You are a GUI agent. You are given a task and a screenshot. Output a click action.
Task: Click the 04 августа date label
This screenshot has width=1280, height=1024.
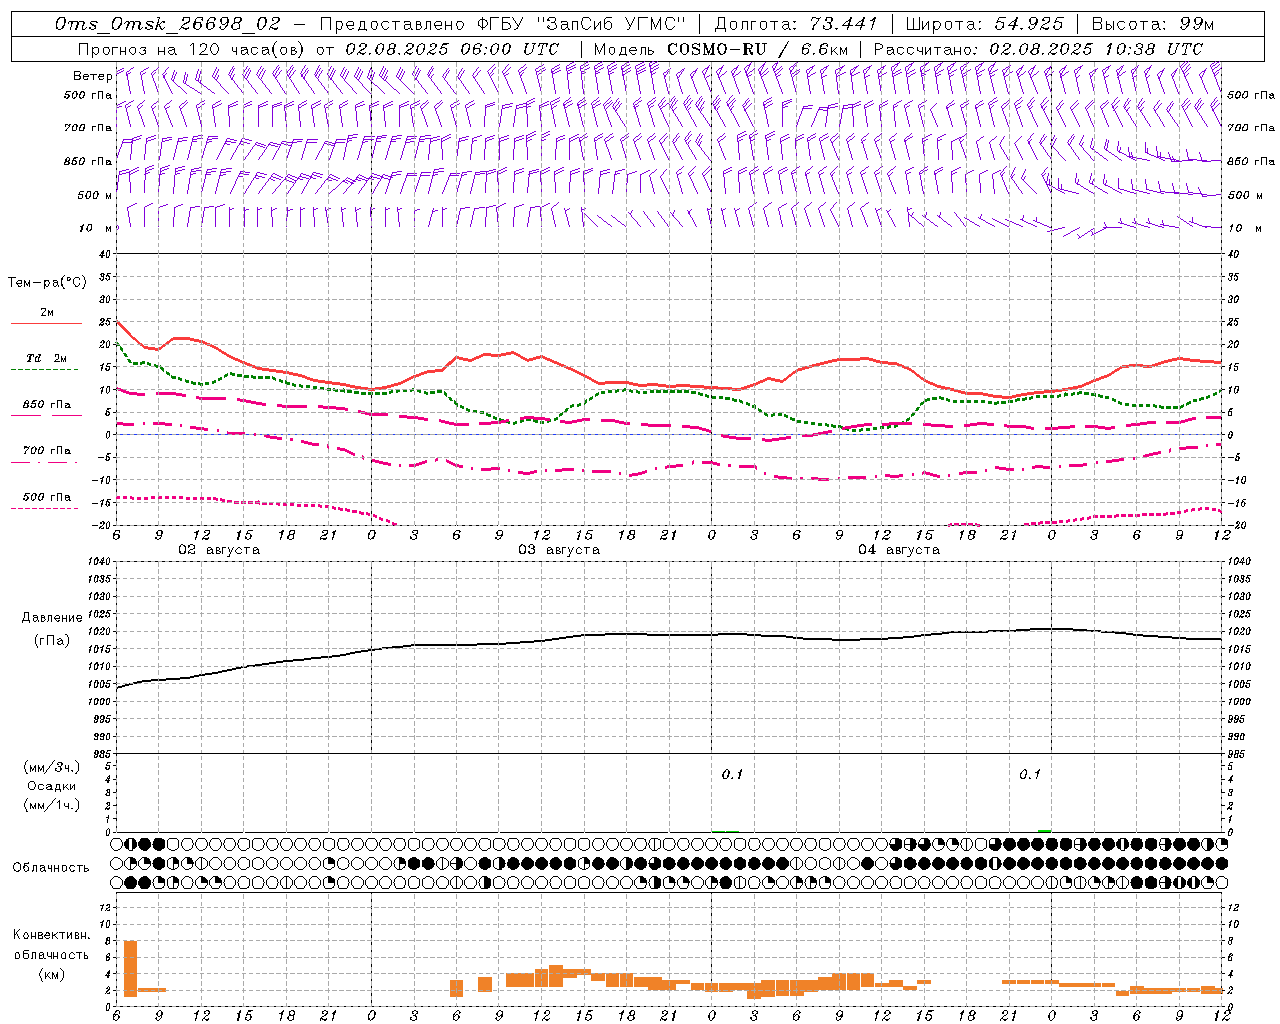(899, 550)
